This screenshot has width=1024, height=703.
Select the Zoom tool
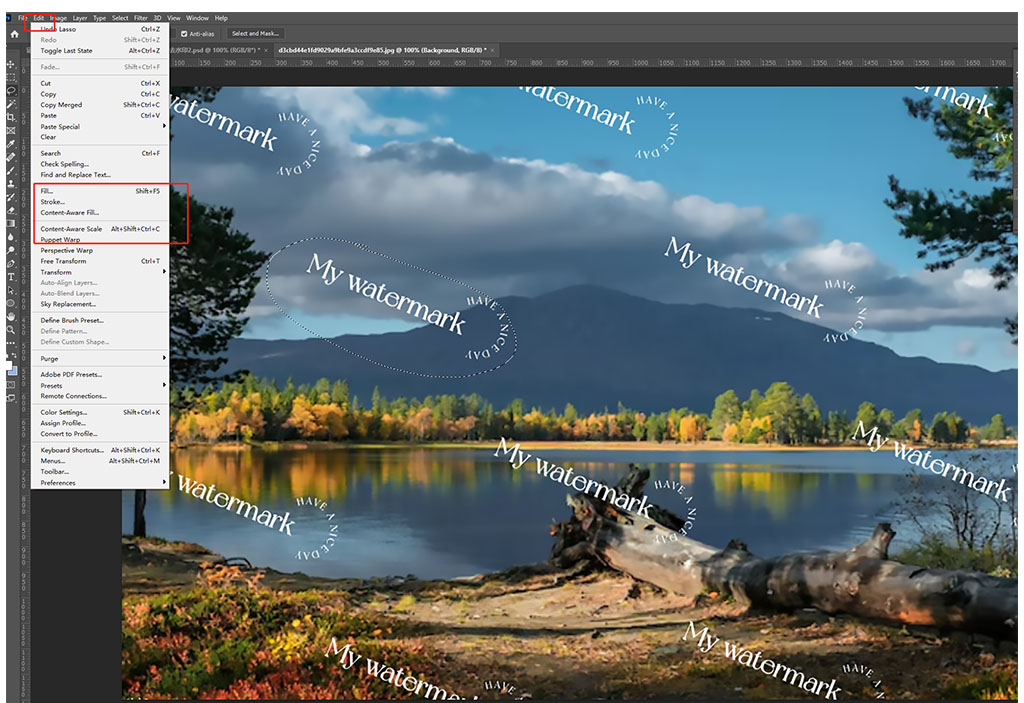11,330
